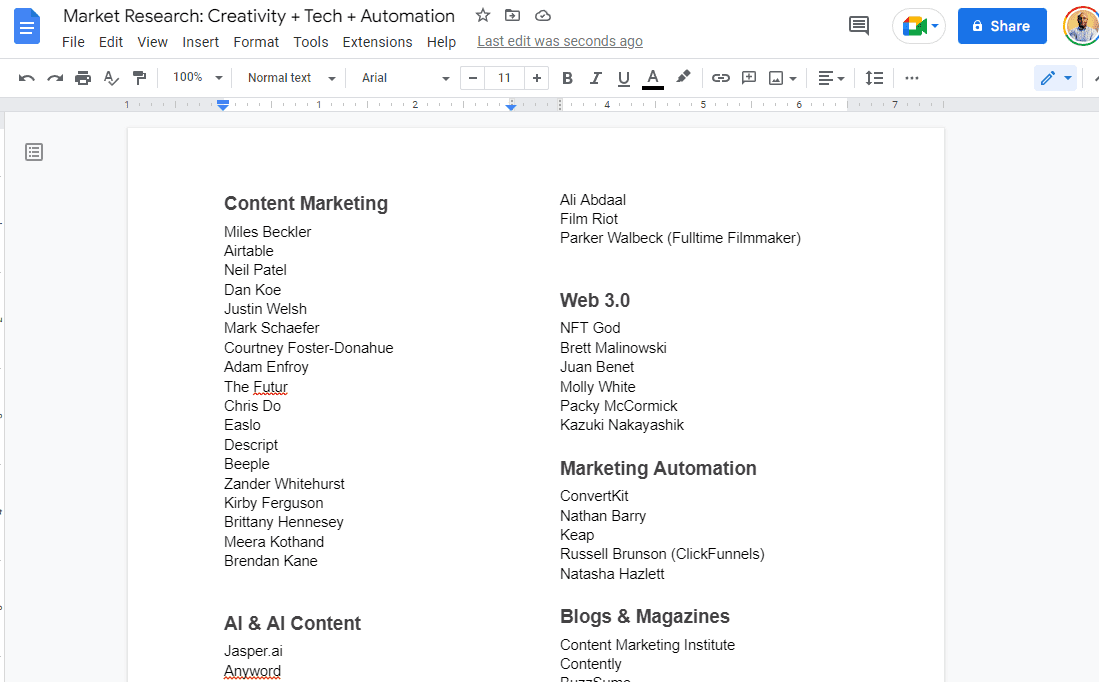
Task: Open the Google account avatar
Action: (1081, 26)
